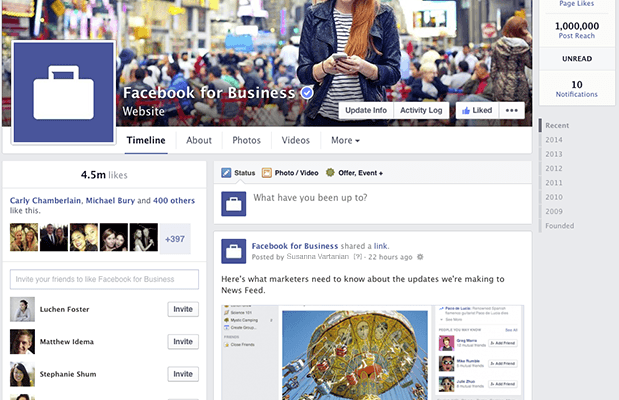Click the briefcase profile picture of the page
The image size is (619, 400).
click(64, 92)
